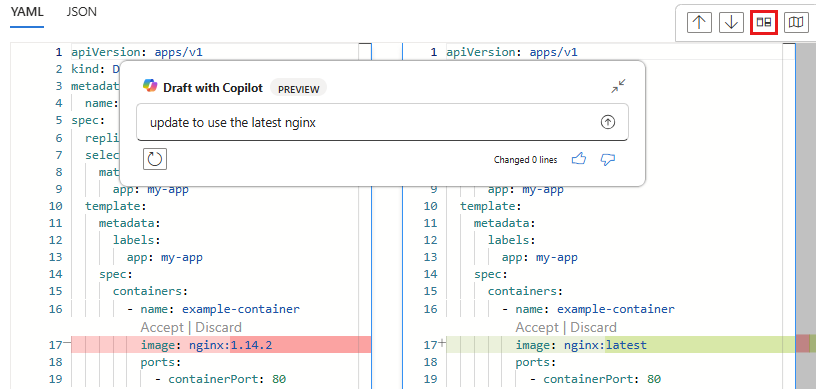The height and width of the screenshot is (389, 816).
Task: Click 'containers:' in the left pane
Action: pos(150,292)
